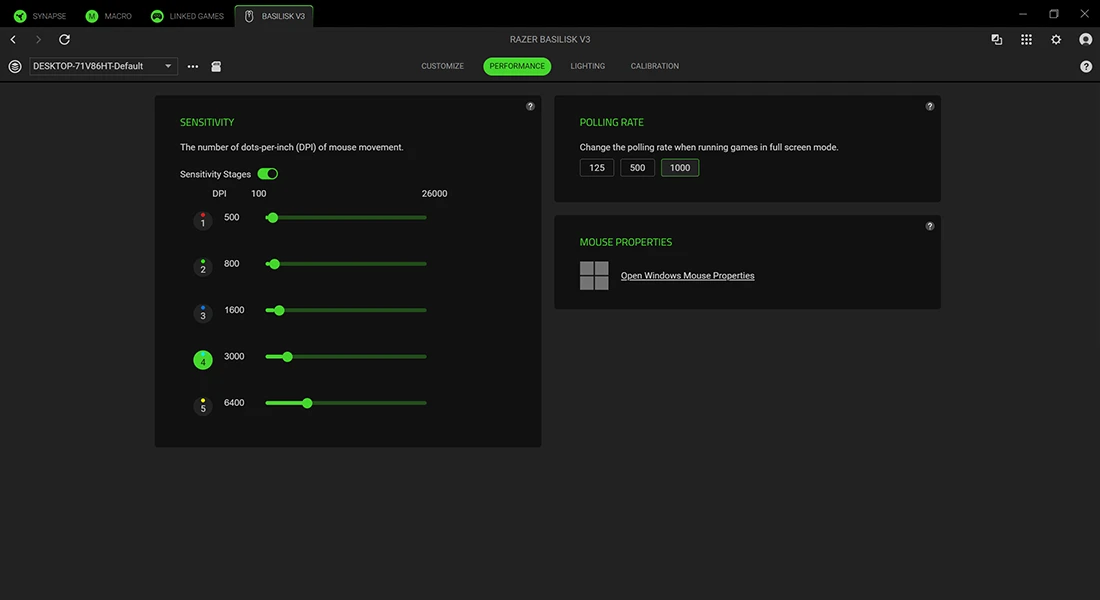The image size is (1100, 600).
Task: Click the main help icon below avatar
Action: click(1086, 67)
